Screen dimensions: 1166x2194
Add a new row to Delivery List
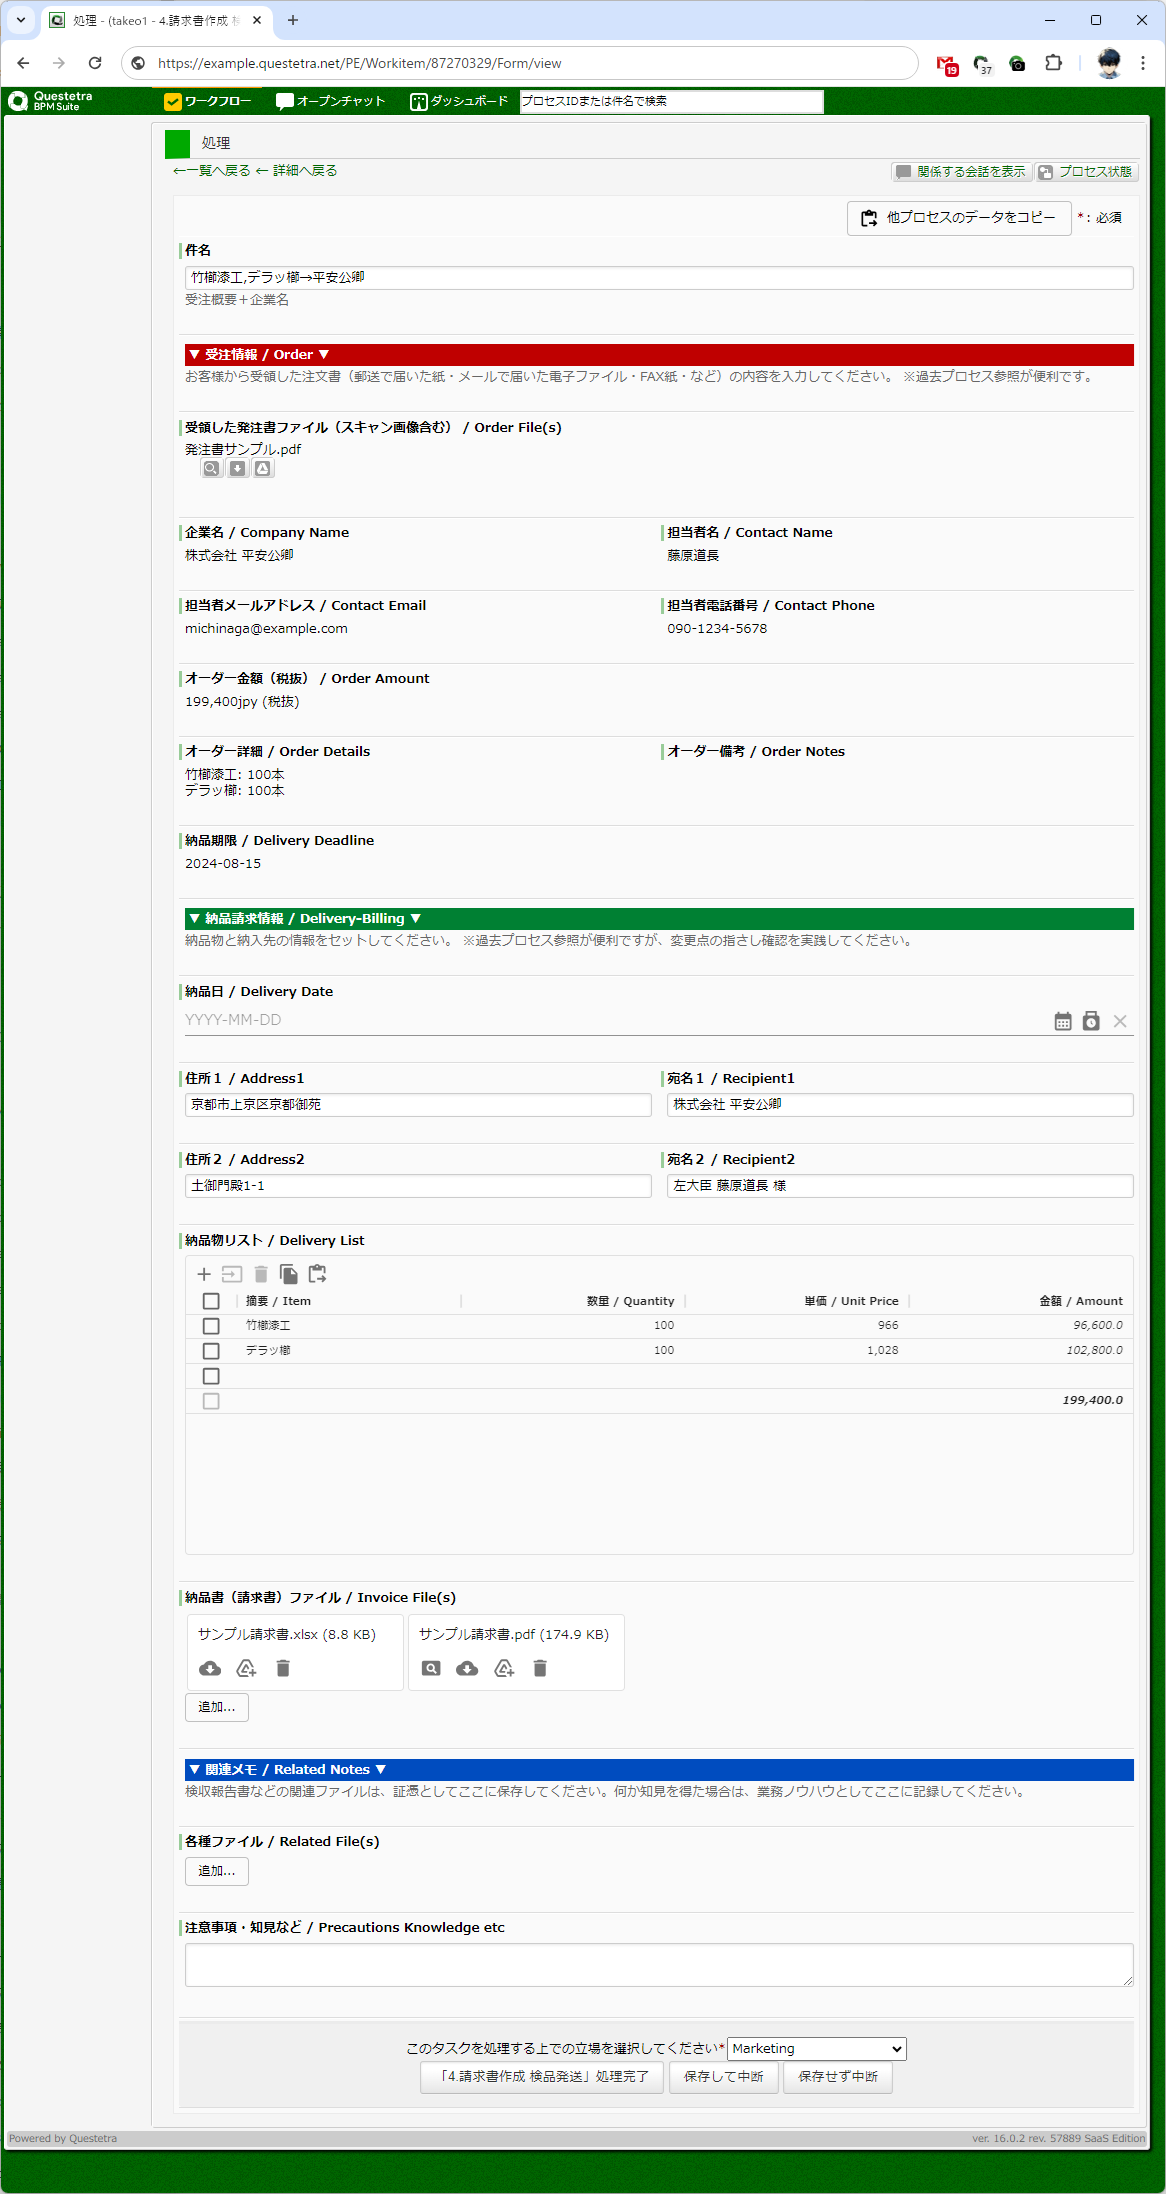pyautogui.click(x=204, y=1274)
